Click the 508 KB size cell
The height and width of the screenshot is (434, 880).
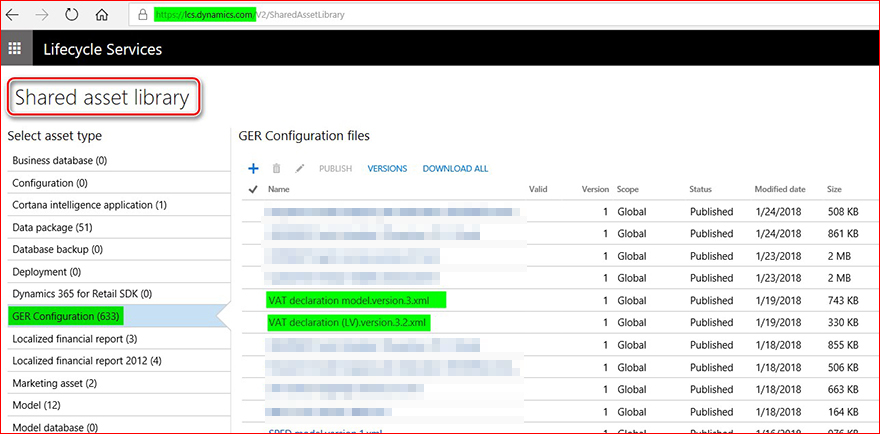point(843,212)
